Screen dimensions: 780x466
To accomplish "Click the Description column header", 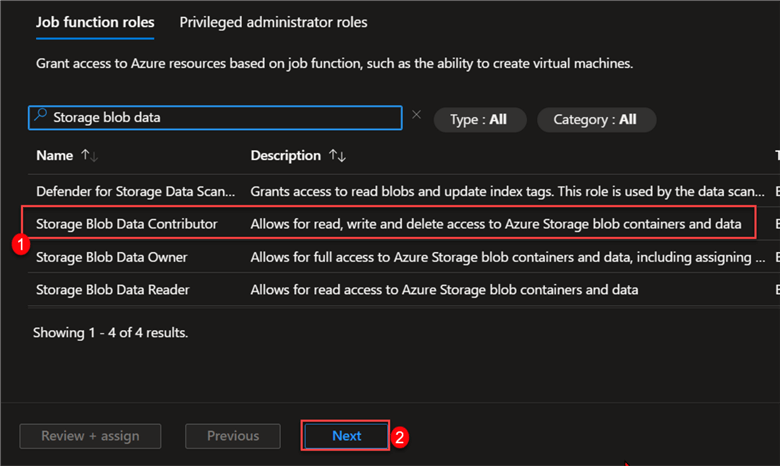I will 285,156.
